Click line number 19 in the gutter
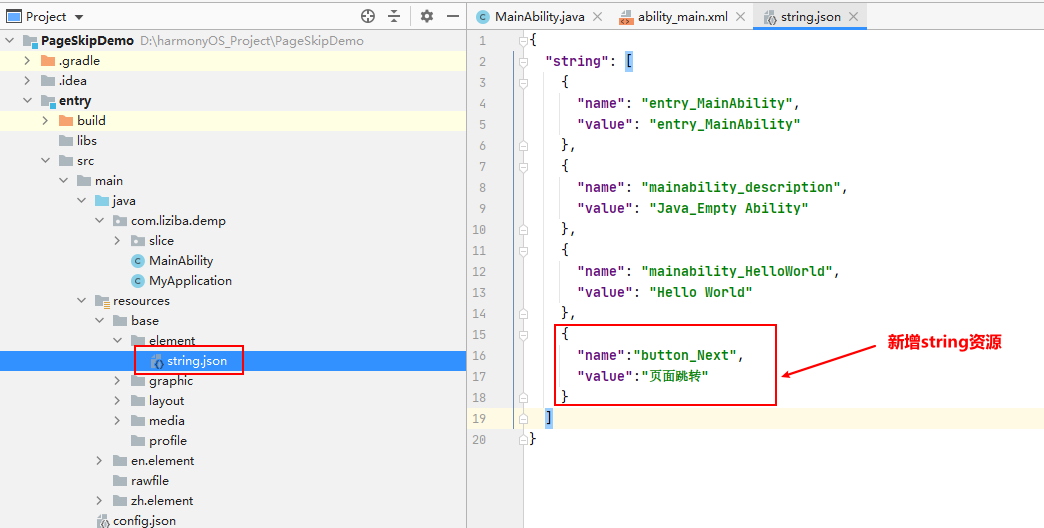Screen dimensions: 1044x528 tap(479, 419)
